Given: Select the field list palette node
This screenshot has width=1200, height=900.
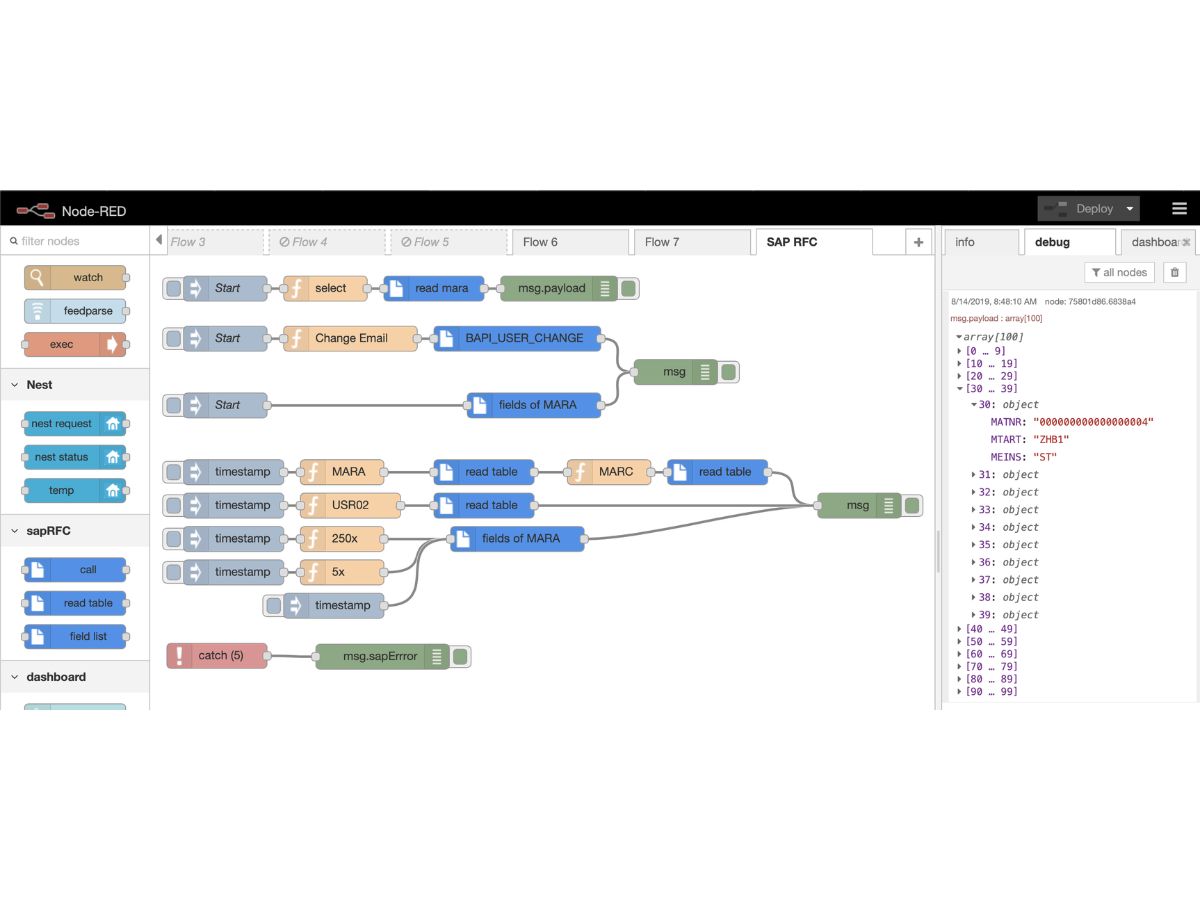Looking at the screenshot, I should click(x=76, y=636).
